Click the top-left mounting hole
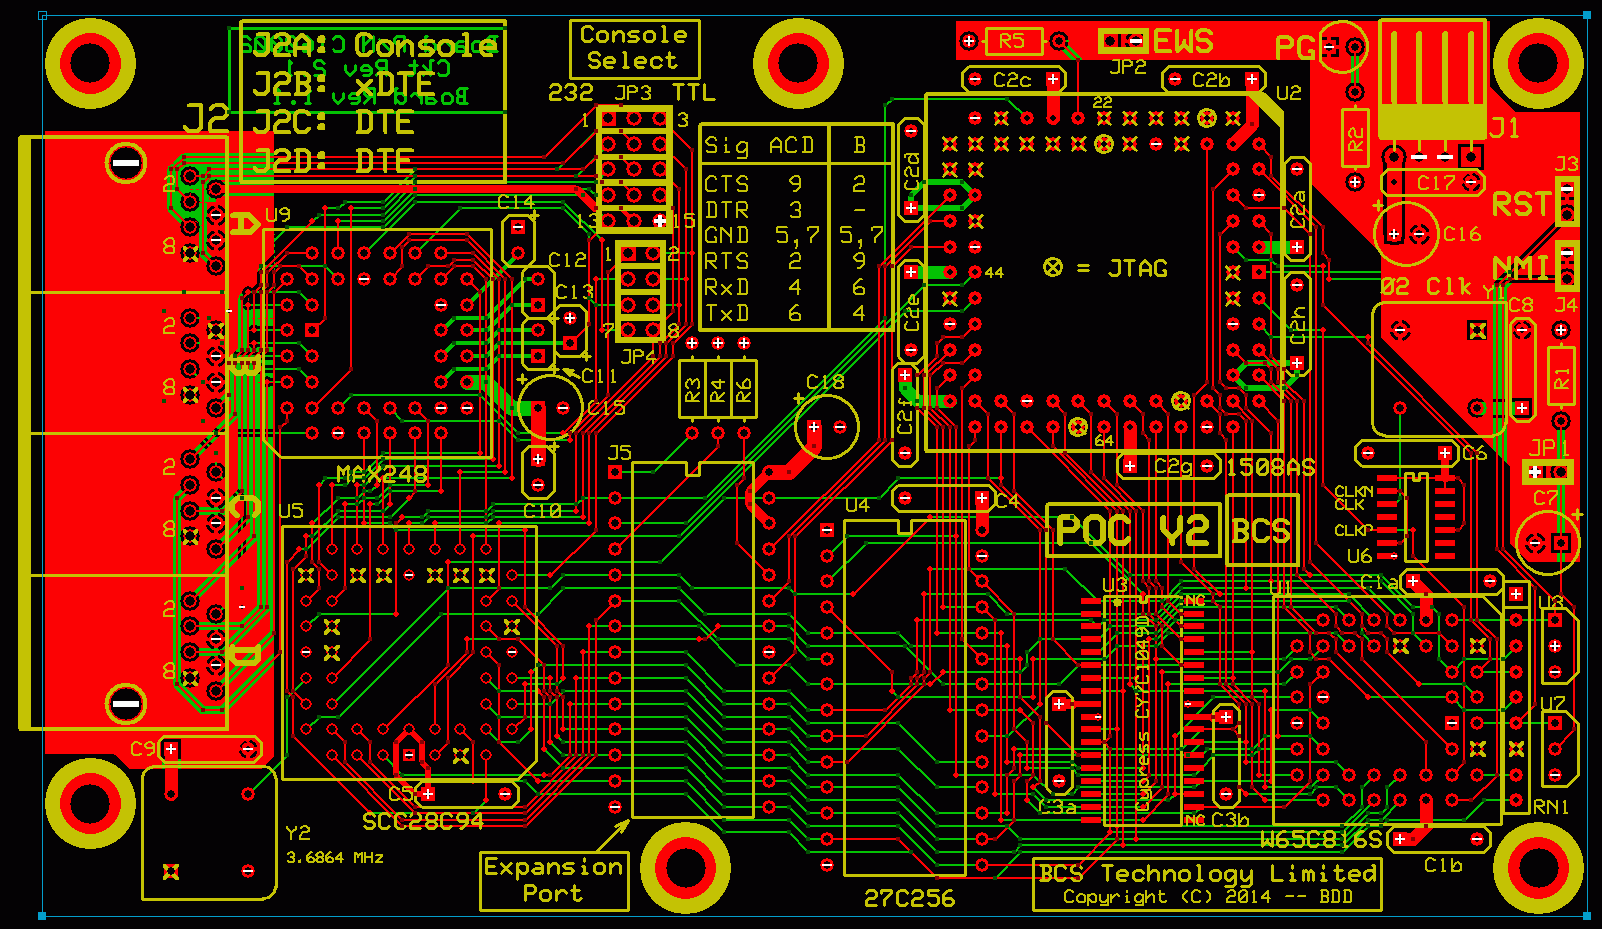 [90, 64]
